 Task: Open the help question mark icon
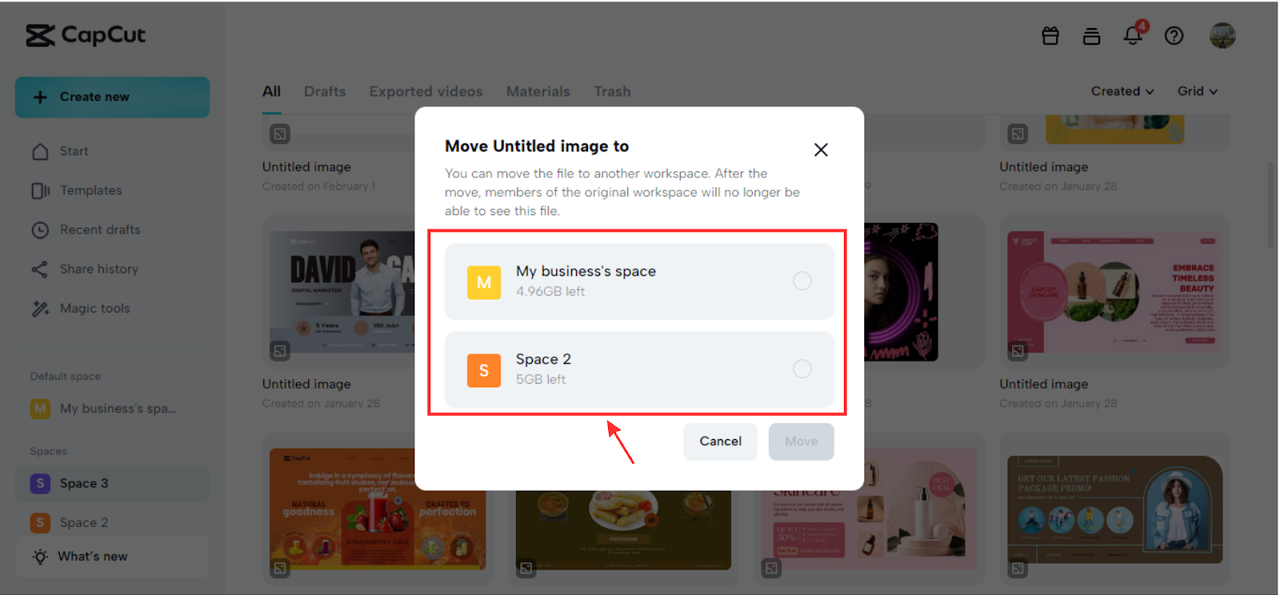pyautogui.click(x=1174, y=36)
